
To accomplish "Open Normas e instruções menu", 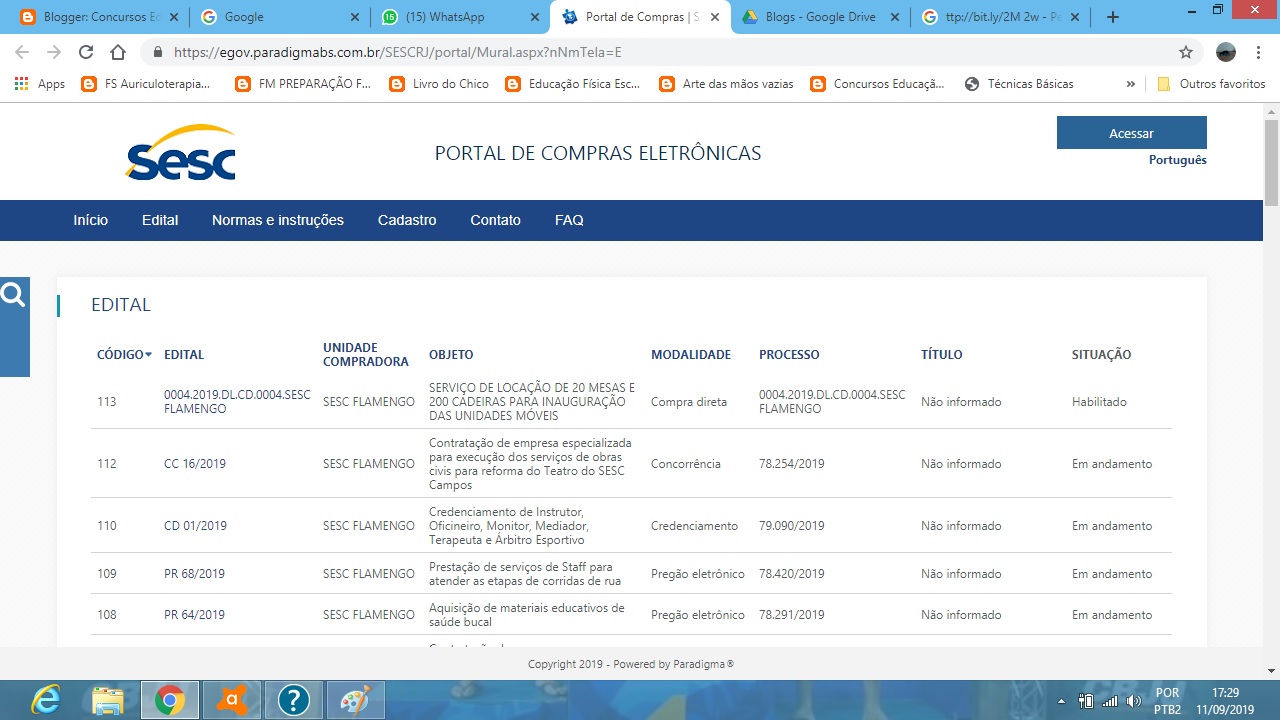I will pos(278,220).
